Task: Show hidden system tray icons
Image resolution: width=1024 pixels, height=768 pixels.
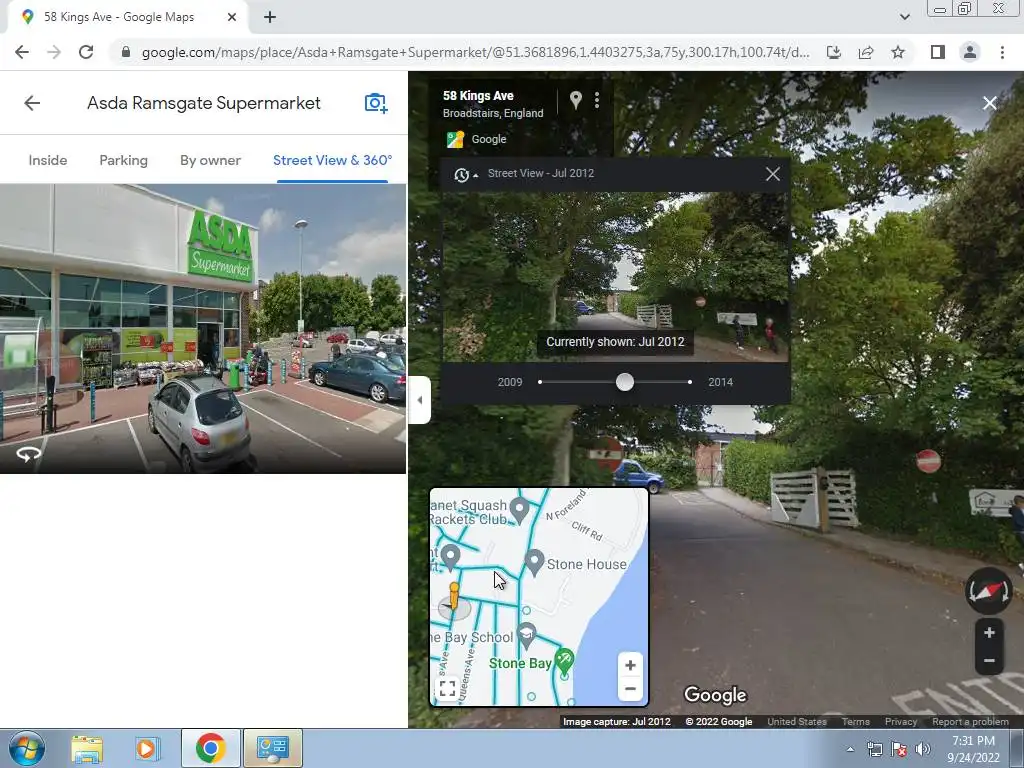Action: 850,749
